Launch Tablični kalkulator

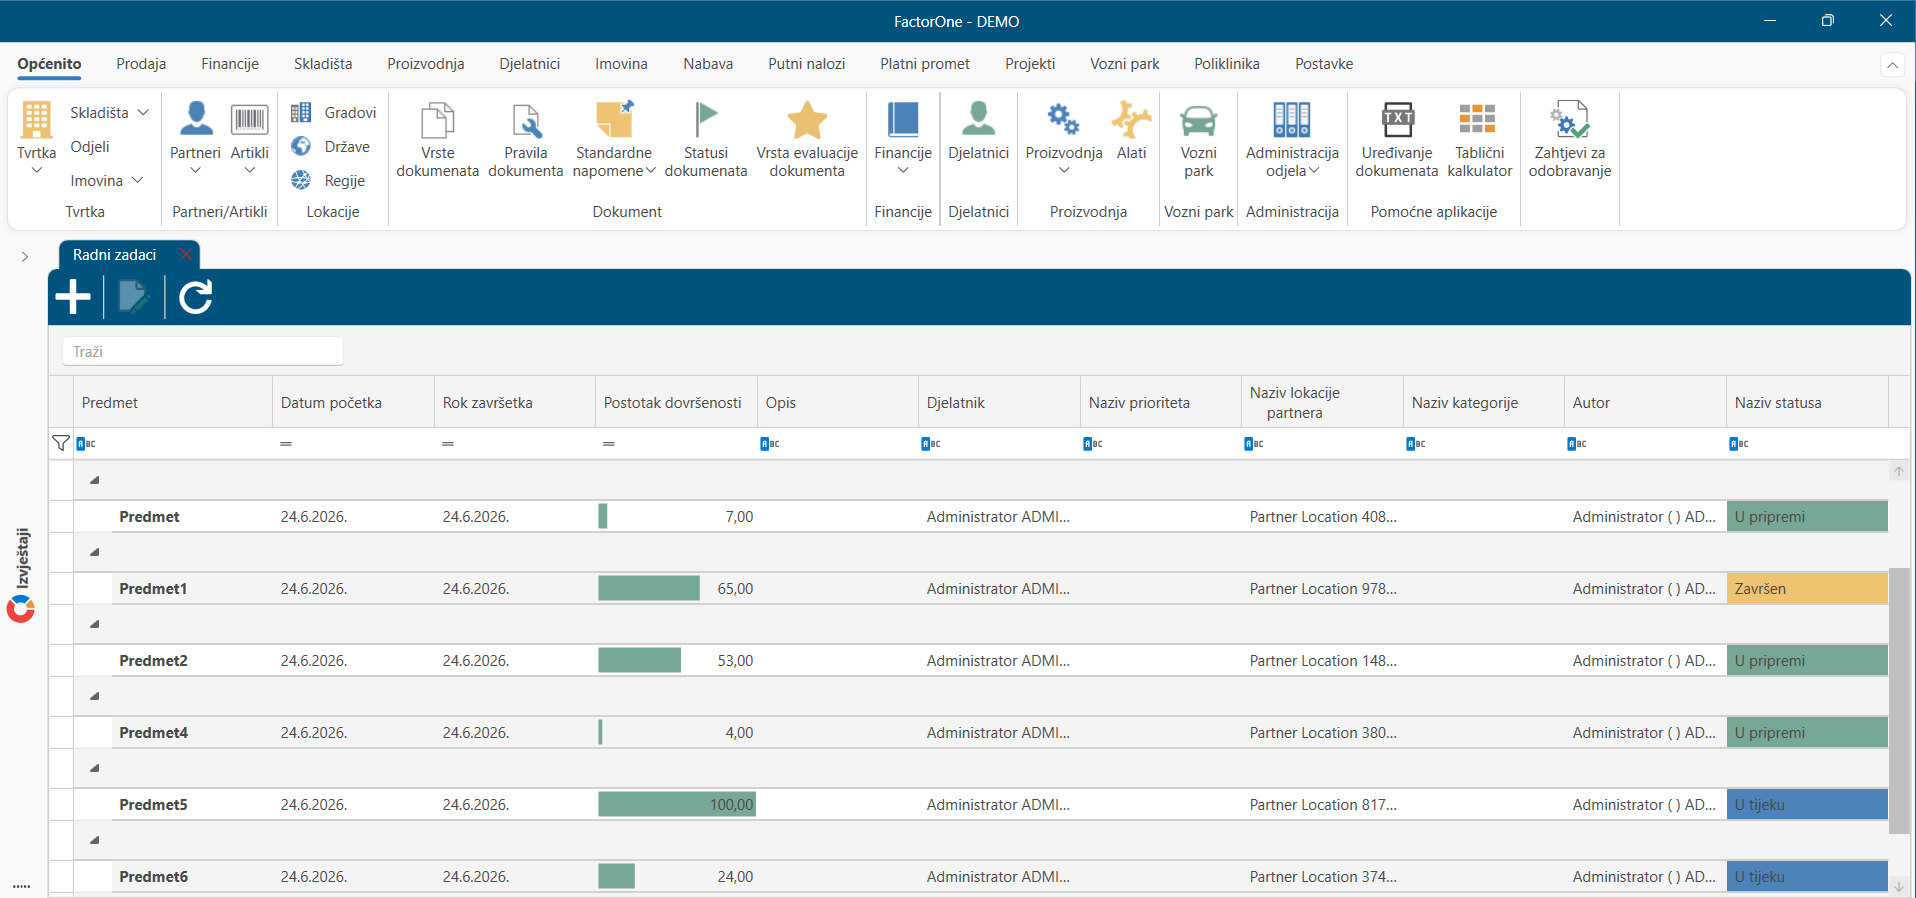coord(1480,140)
